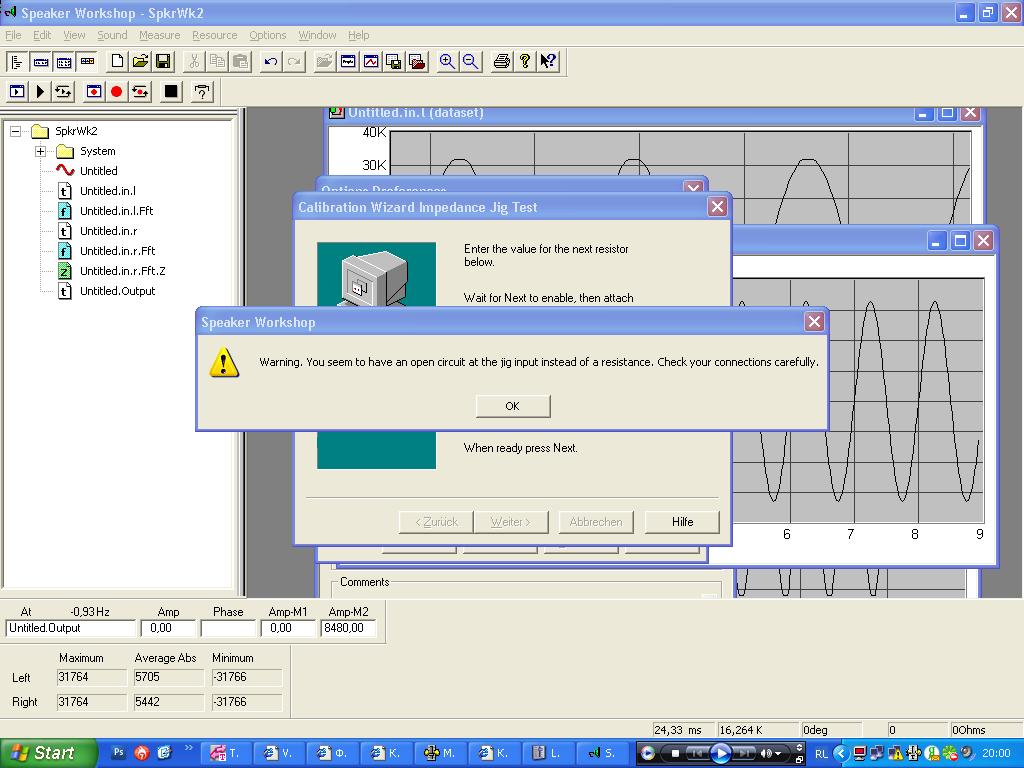Click the Zurück button in the wizard
The width and height of the screenshot is (1024, 768).
click(436, 522)
